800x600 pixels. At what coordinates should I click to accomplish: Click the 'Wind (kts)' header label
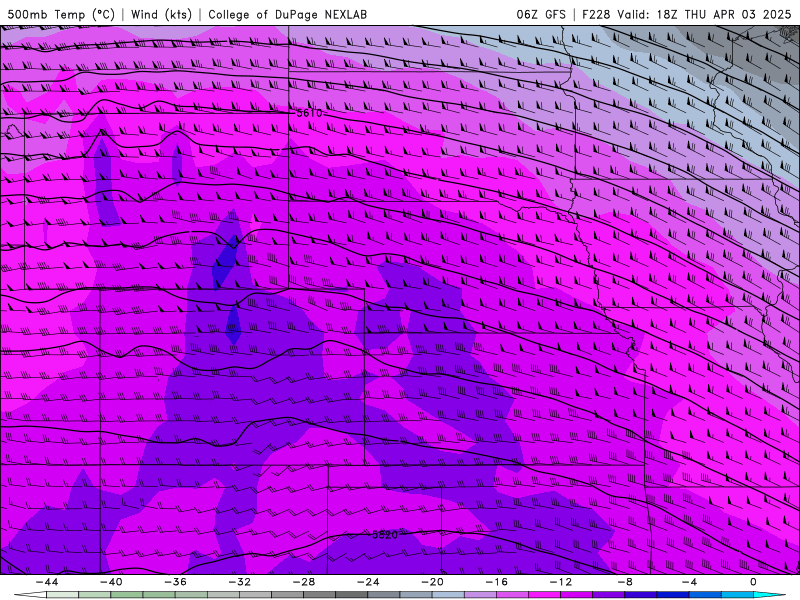click(161, 14)
